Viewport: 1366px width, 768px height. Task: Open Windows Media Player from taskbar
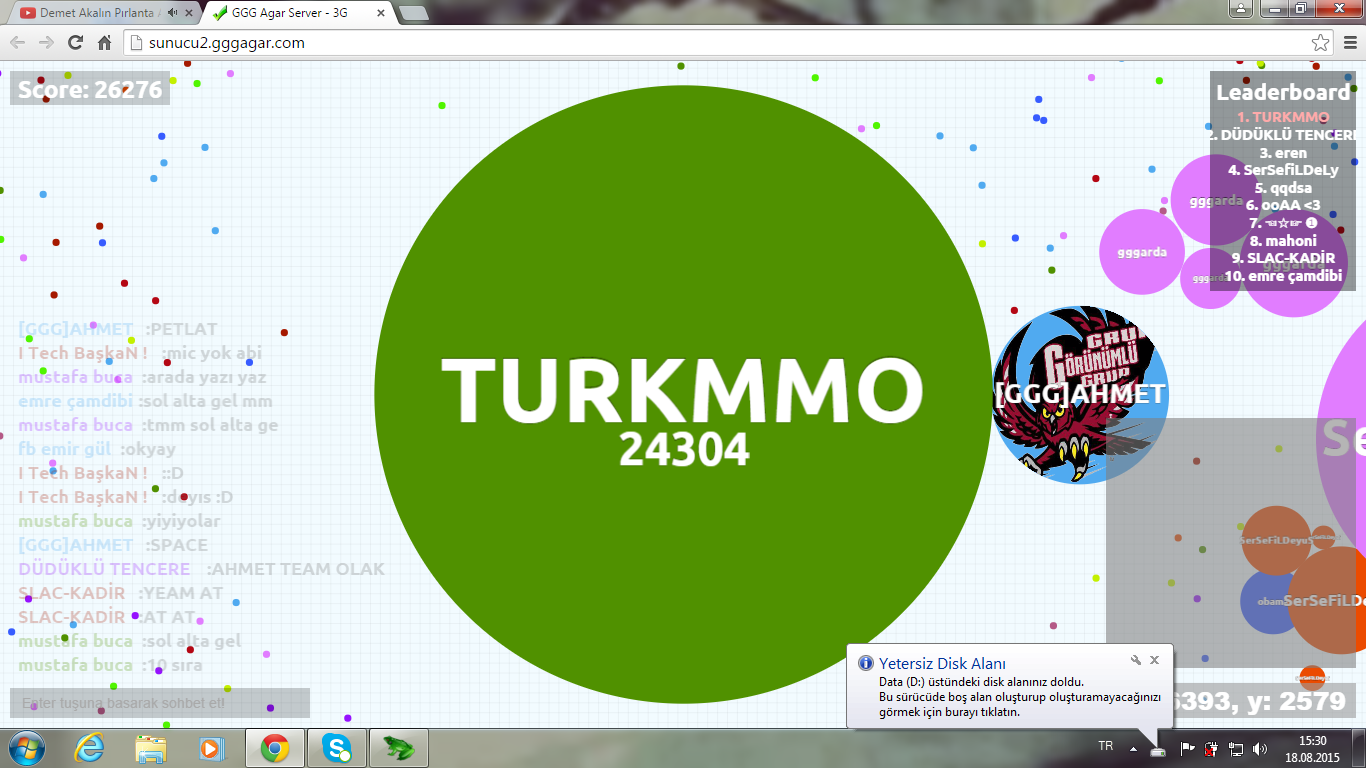pyautogui.click(x=212, y=747)
